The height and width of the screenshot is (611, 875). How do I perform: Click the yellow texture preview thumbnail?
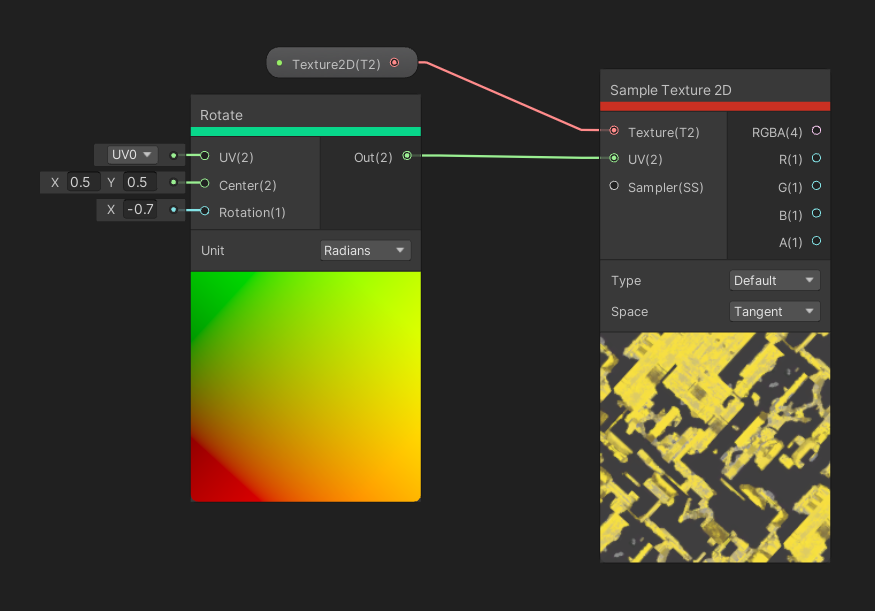(x=715, y=447)
